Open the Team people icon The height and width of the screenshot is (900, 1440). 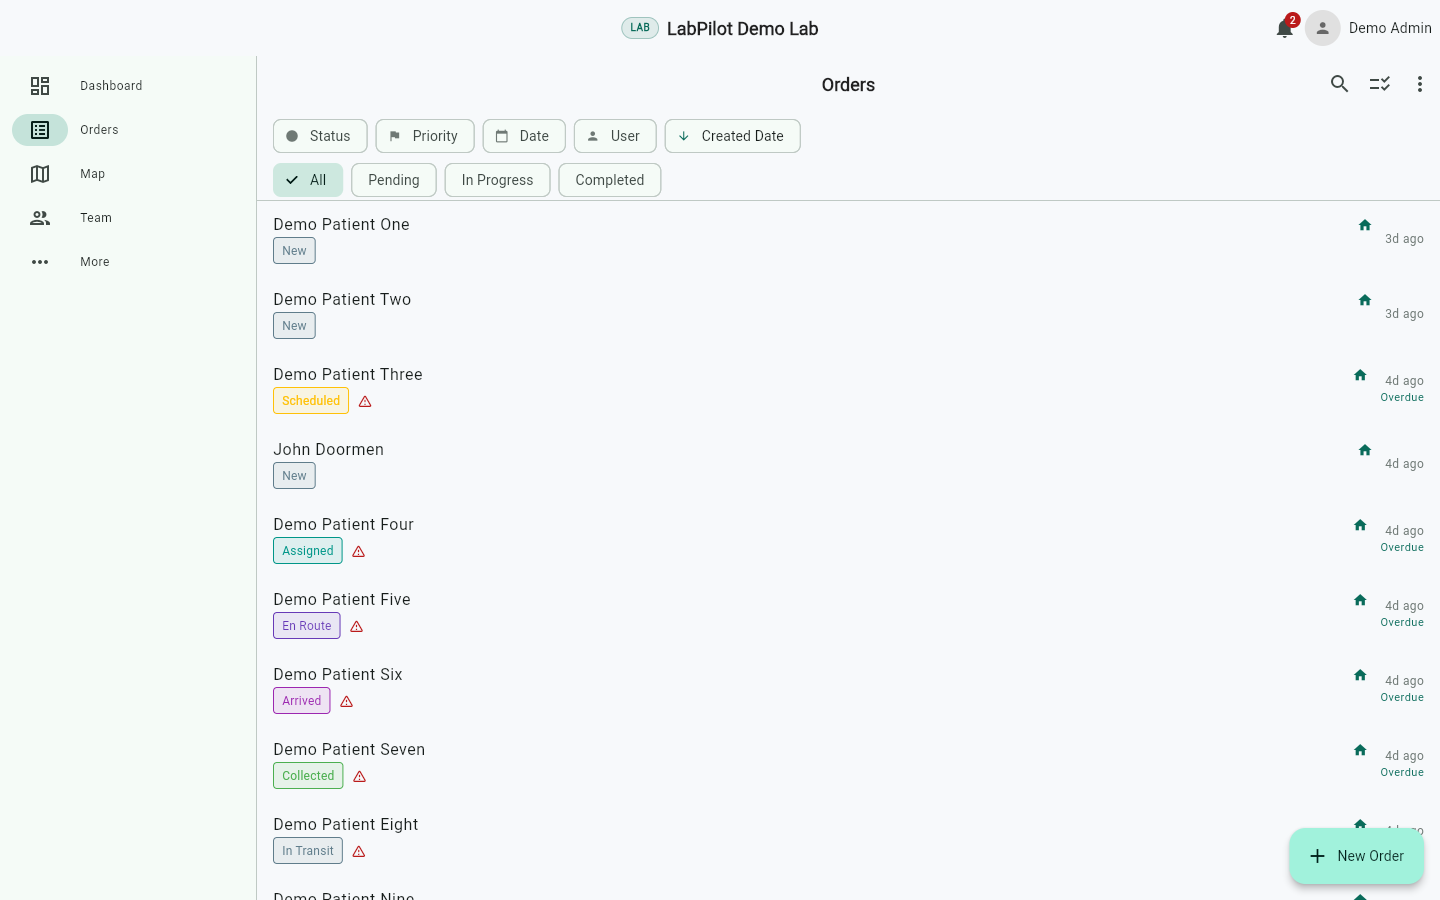coord(40,218)
